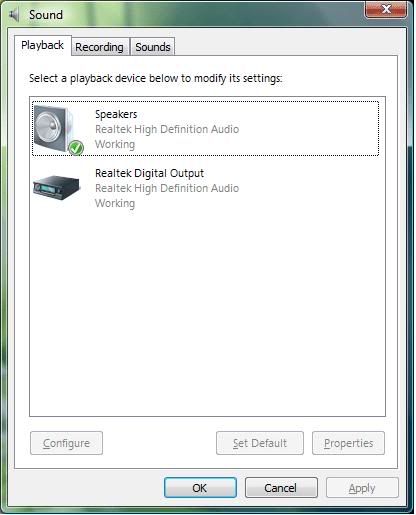Click the Apply button

(362, 488)
